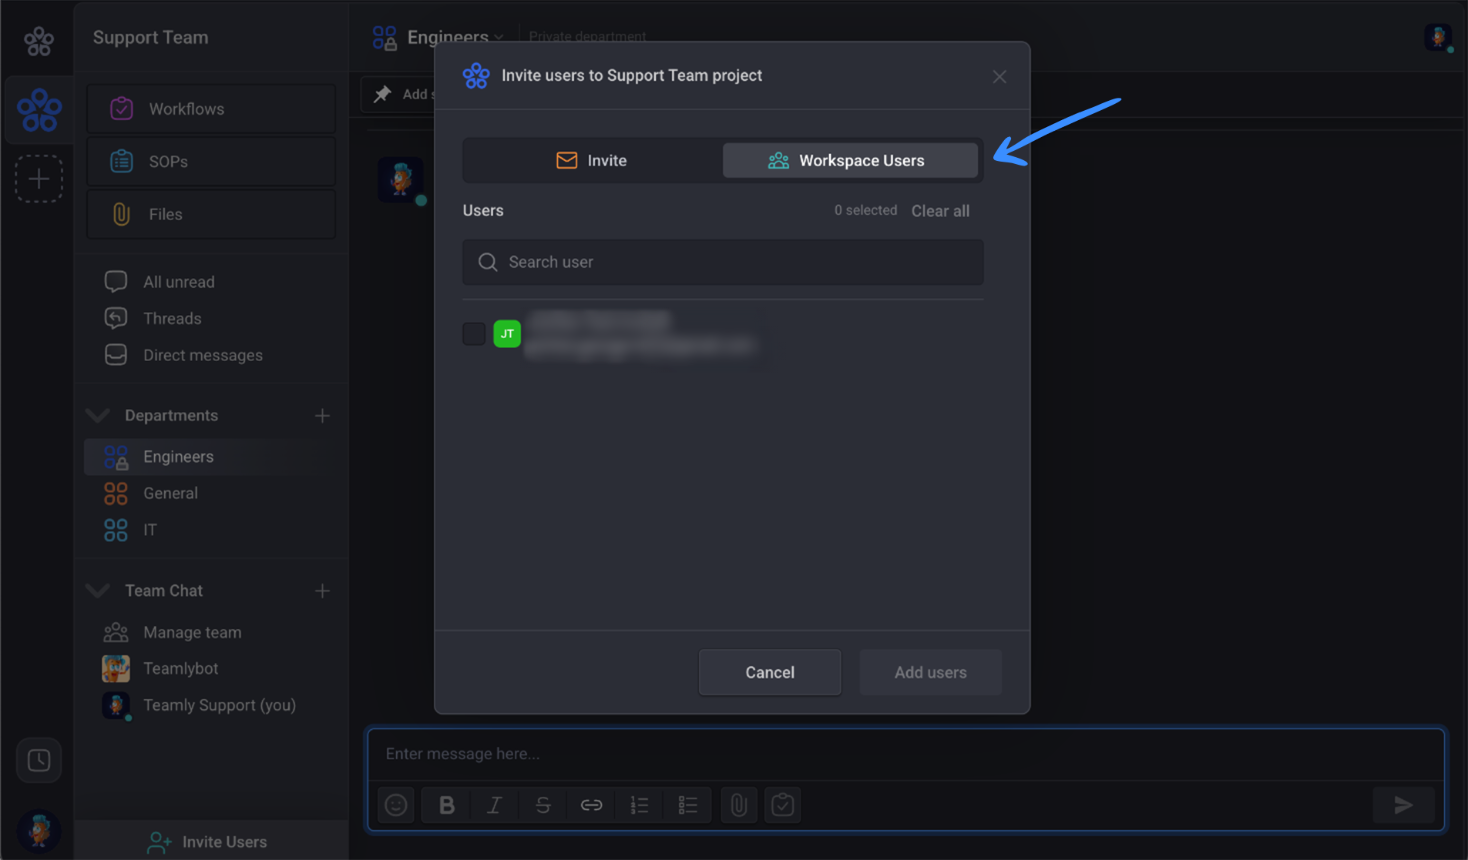This screenshot has width=1468, height=860.
Task: Open the emoji picker
Action: (396, 805)
